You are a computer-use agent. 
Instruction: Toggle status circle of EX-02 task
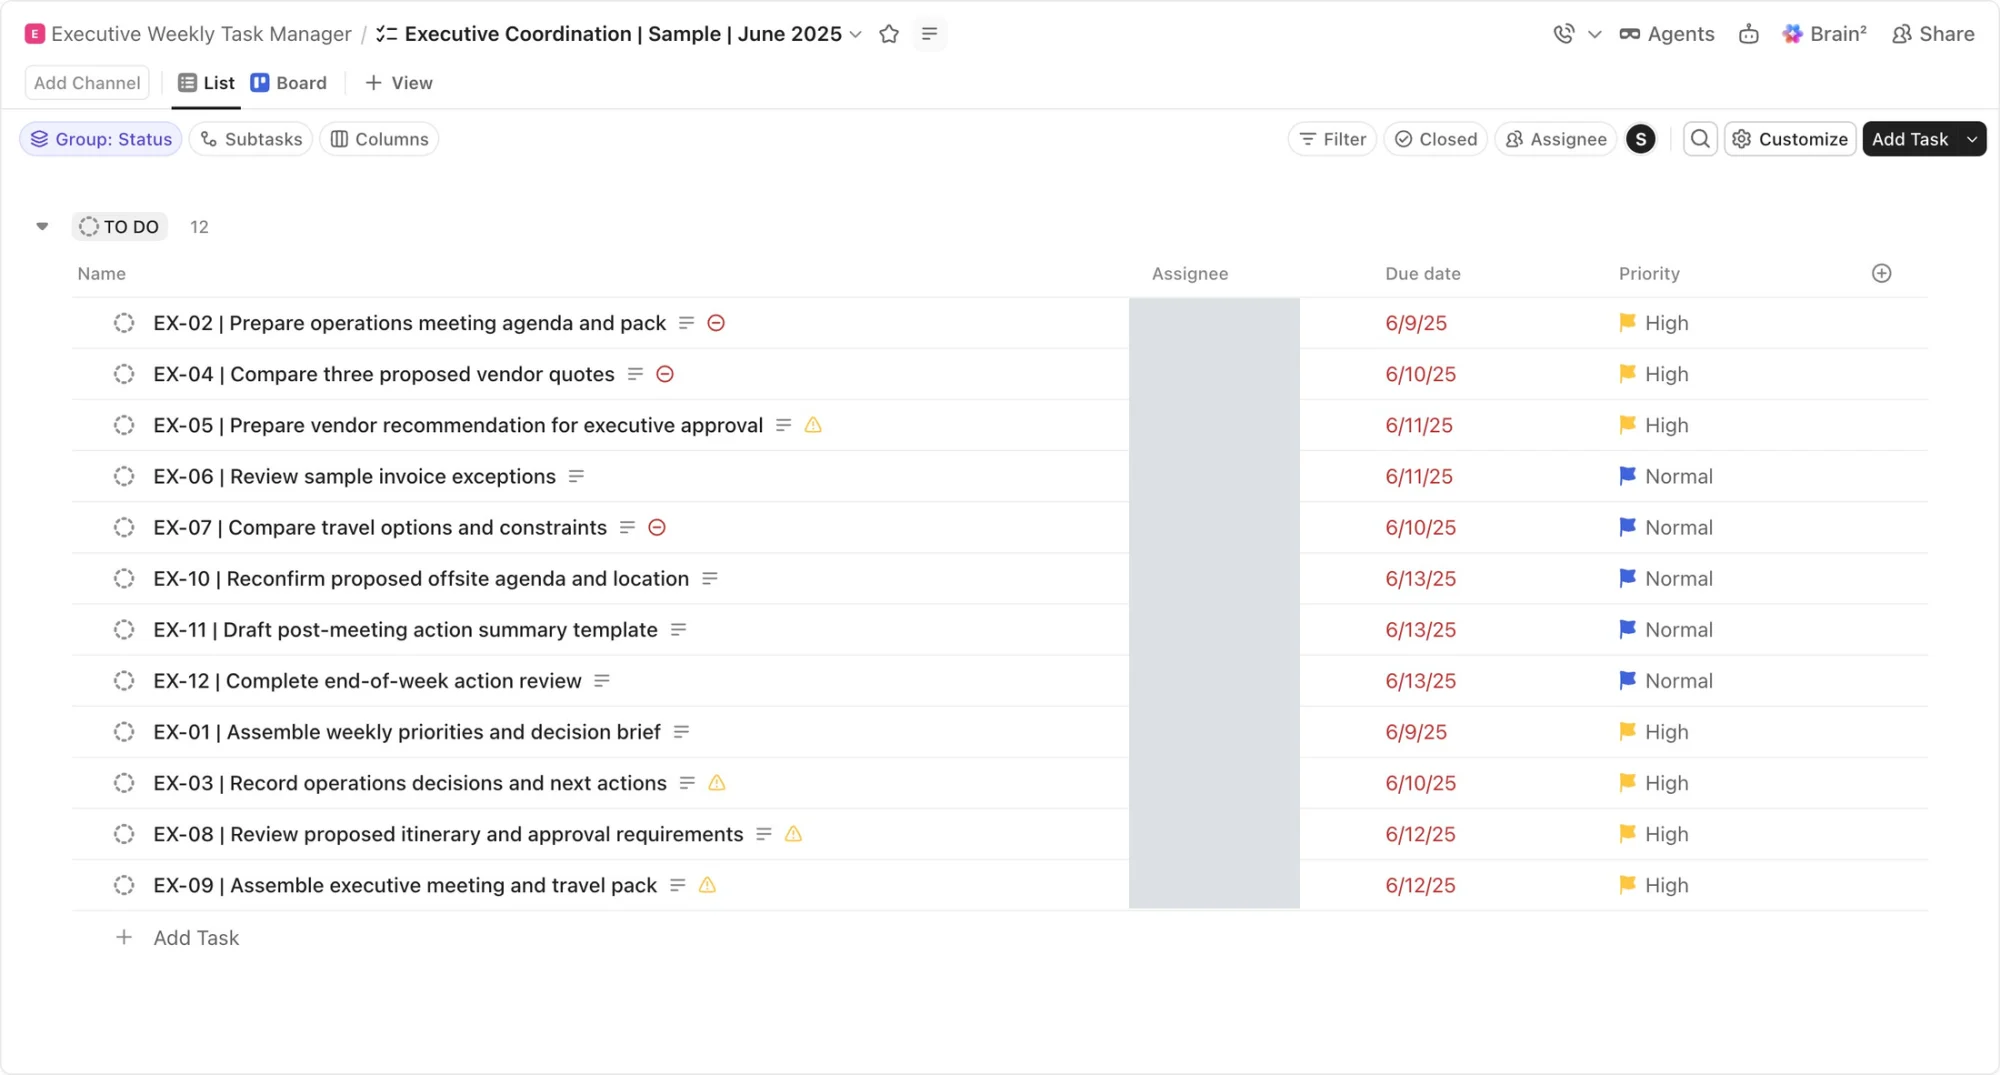(124, 323)
